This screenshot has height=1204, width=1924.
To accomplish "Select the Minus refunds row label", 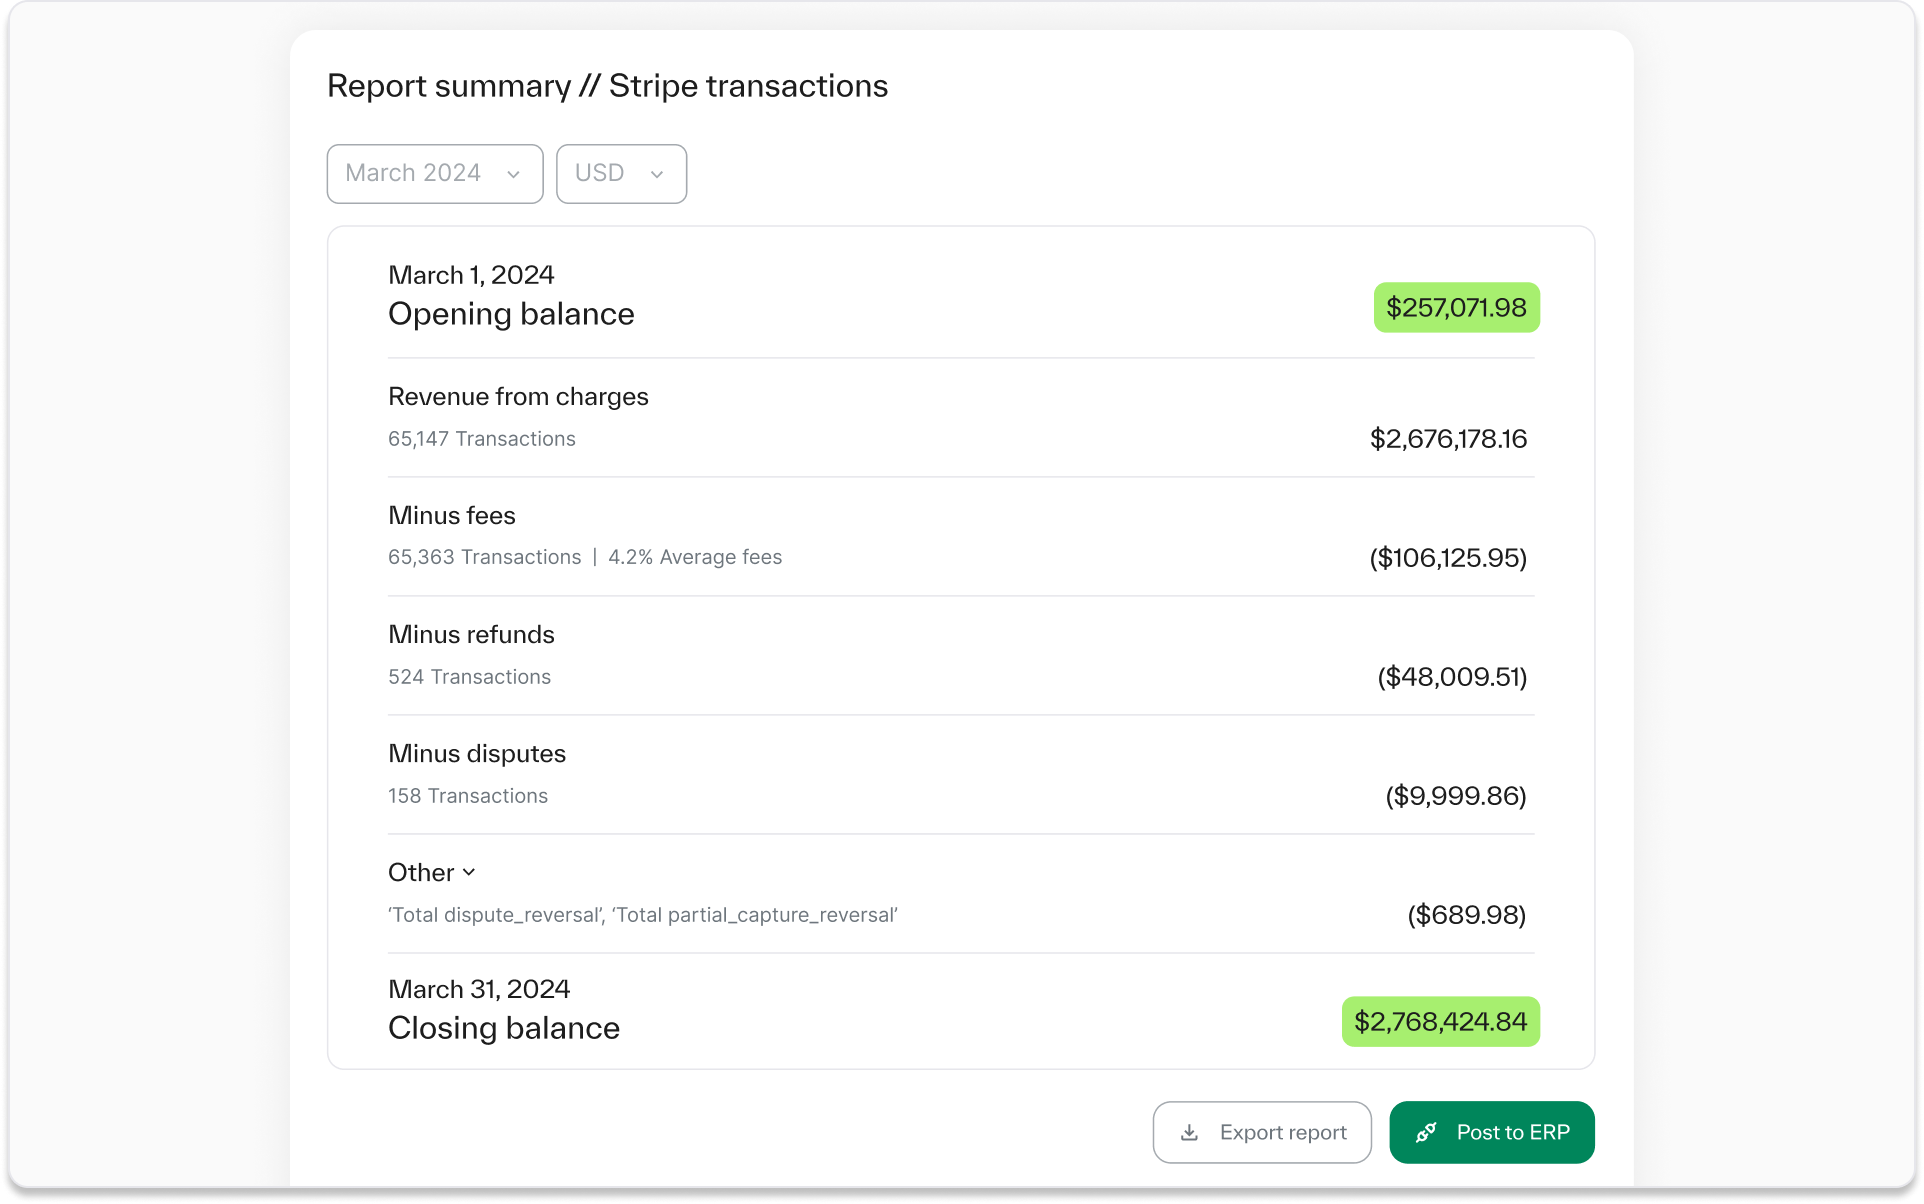I will click(x=471, y=635).
